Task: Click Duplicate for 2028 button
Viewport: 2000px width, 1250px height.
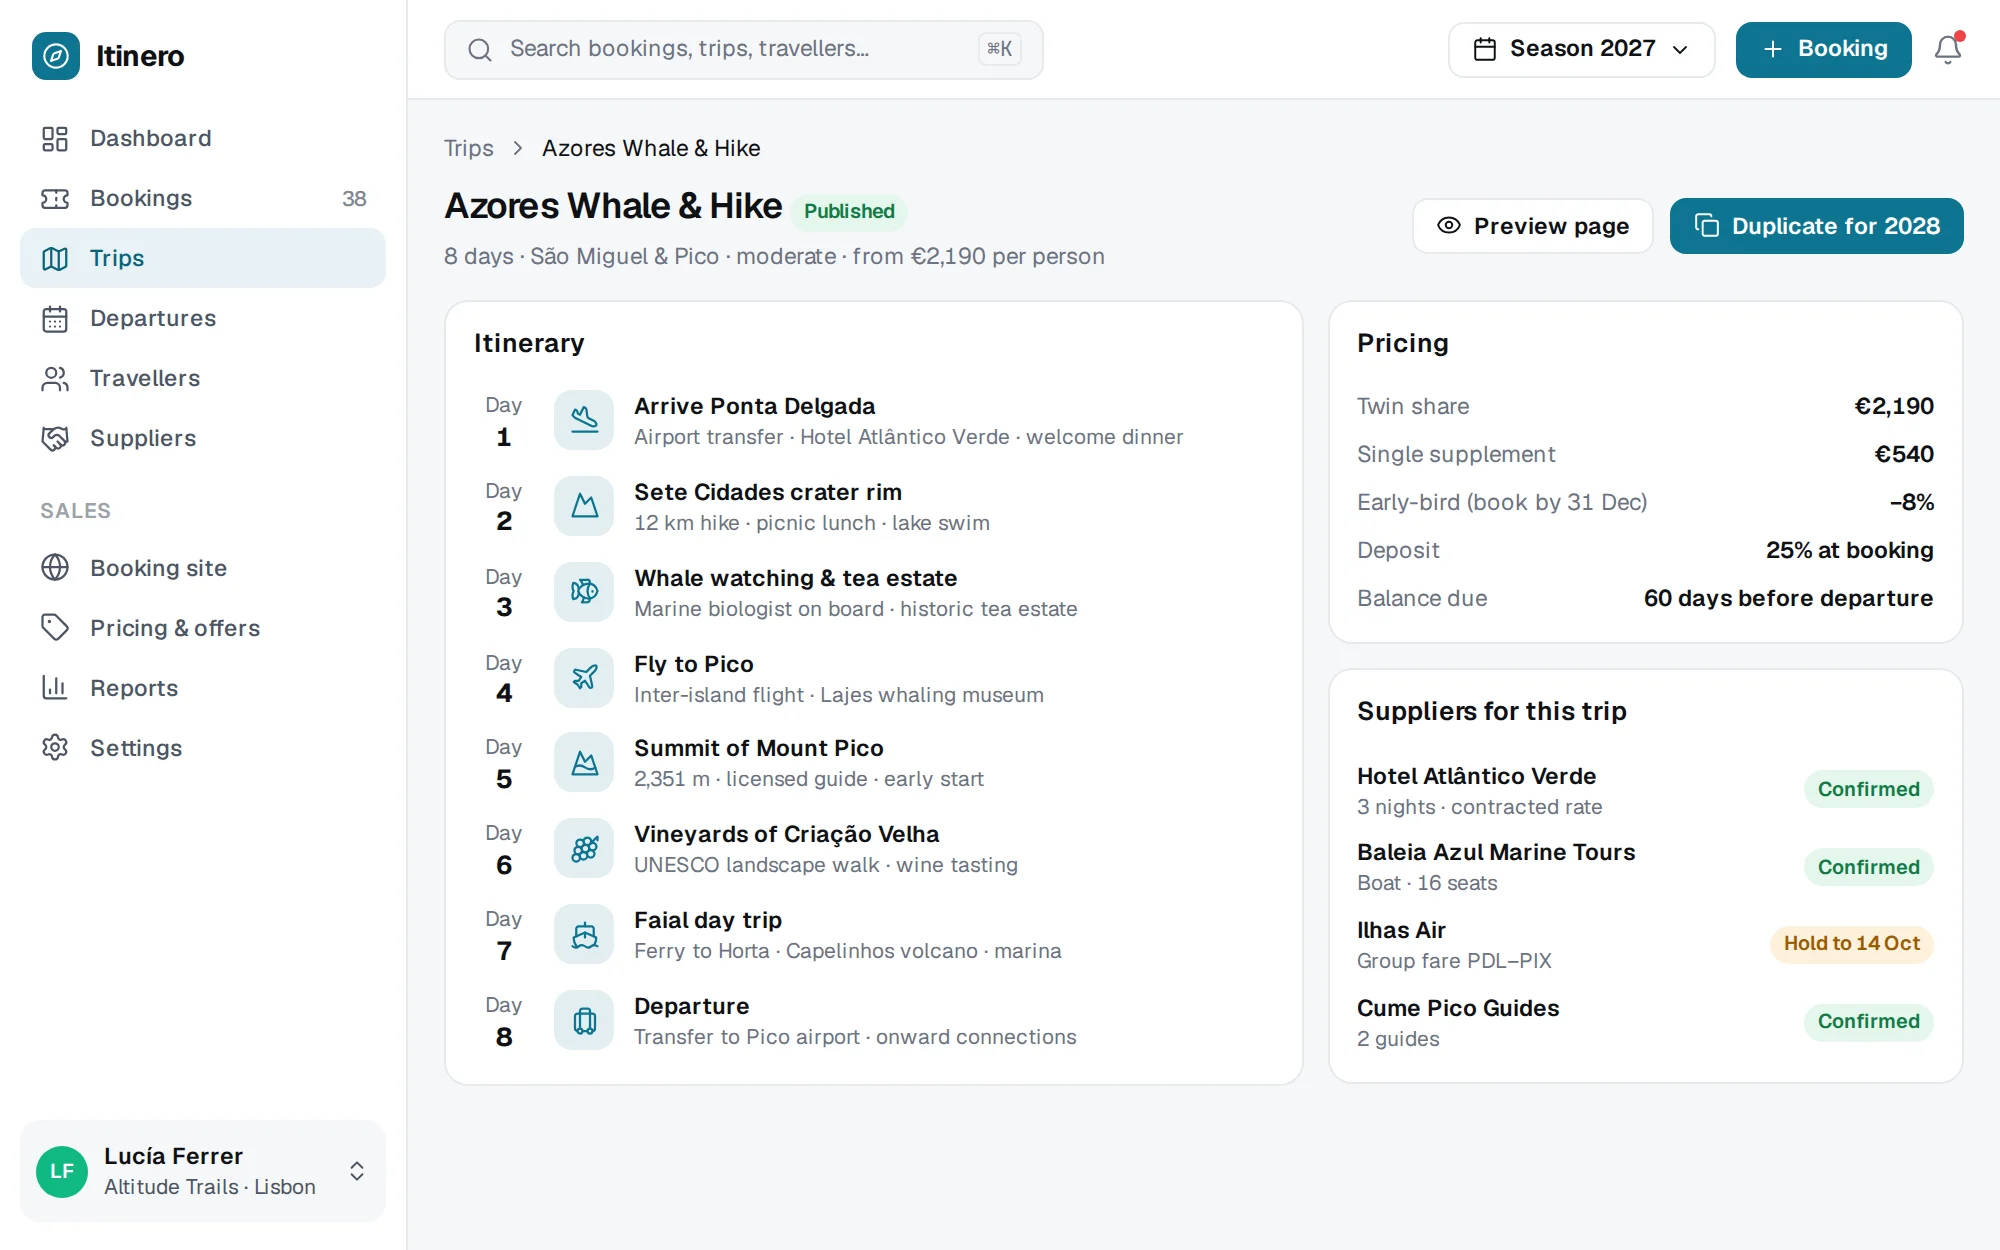Action: tap(1816, 226)
